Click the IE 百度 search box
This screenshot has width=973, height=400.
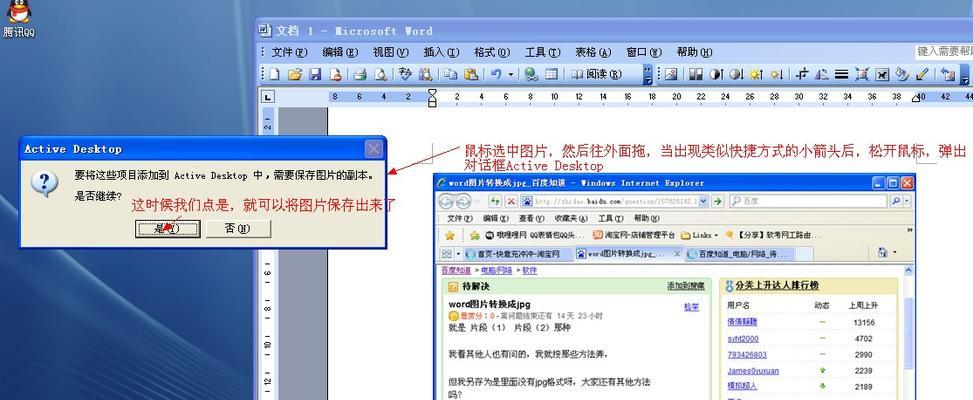pos(809,201)
